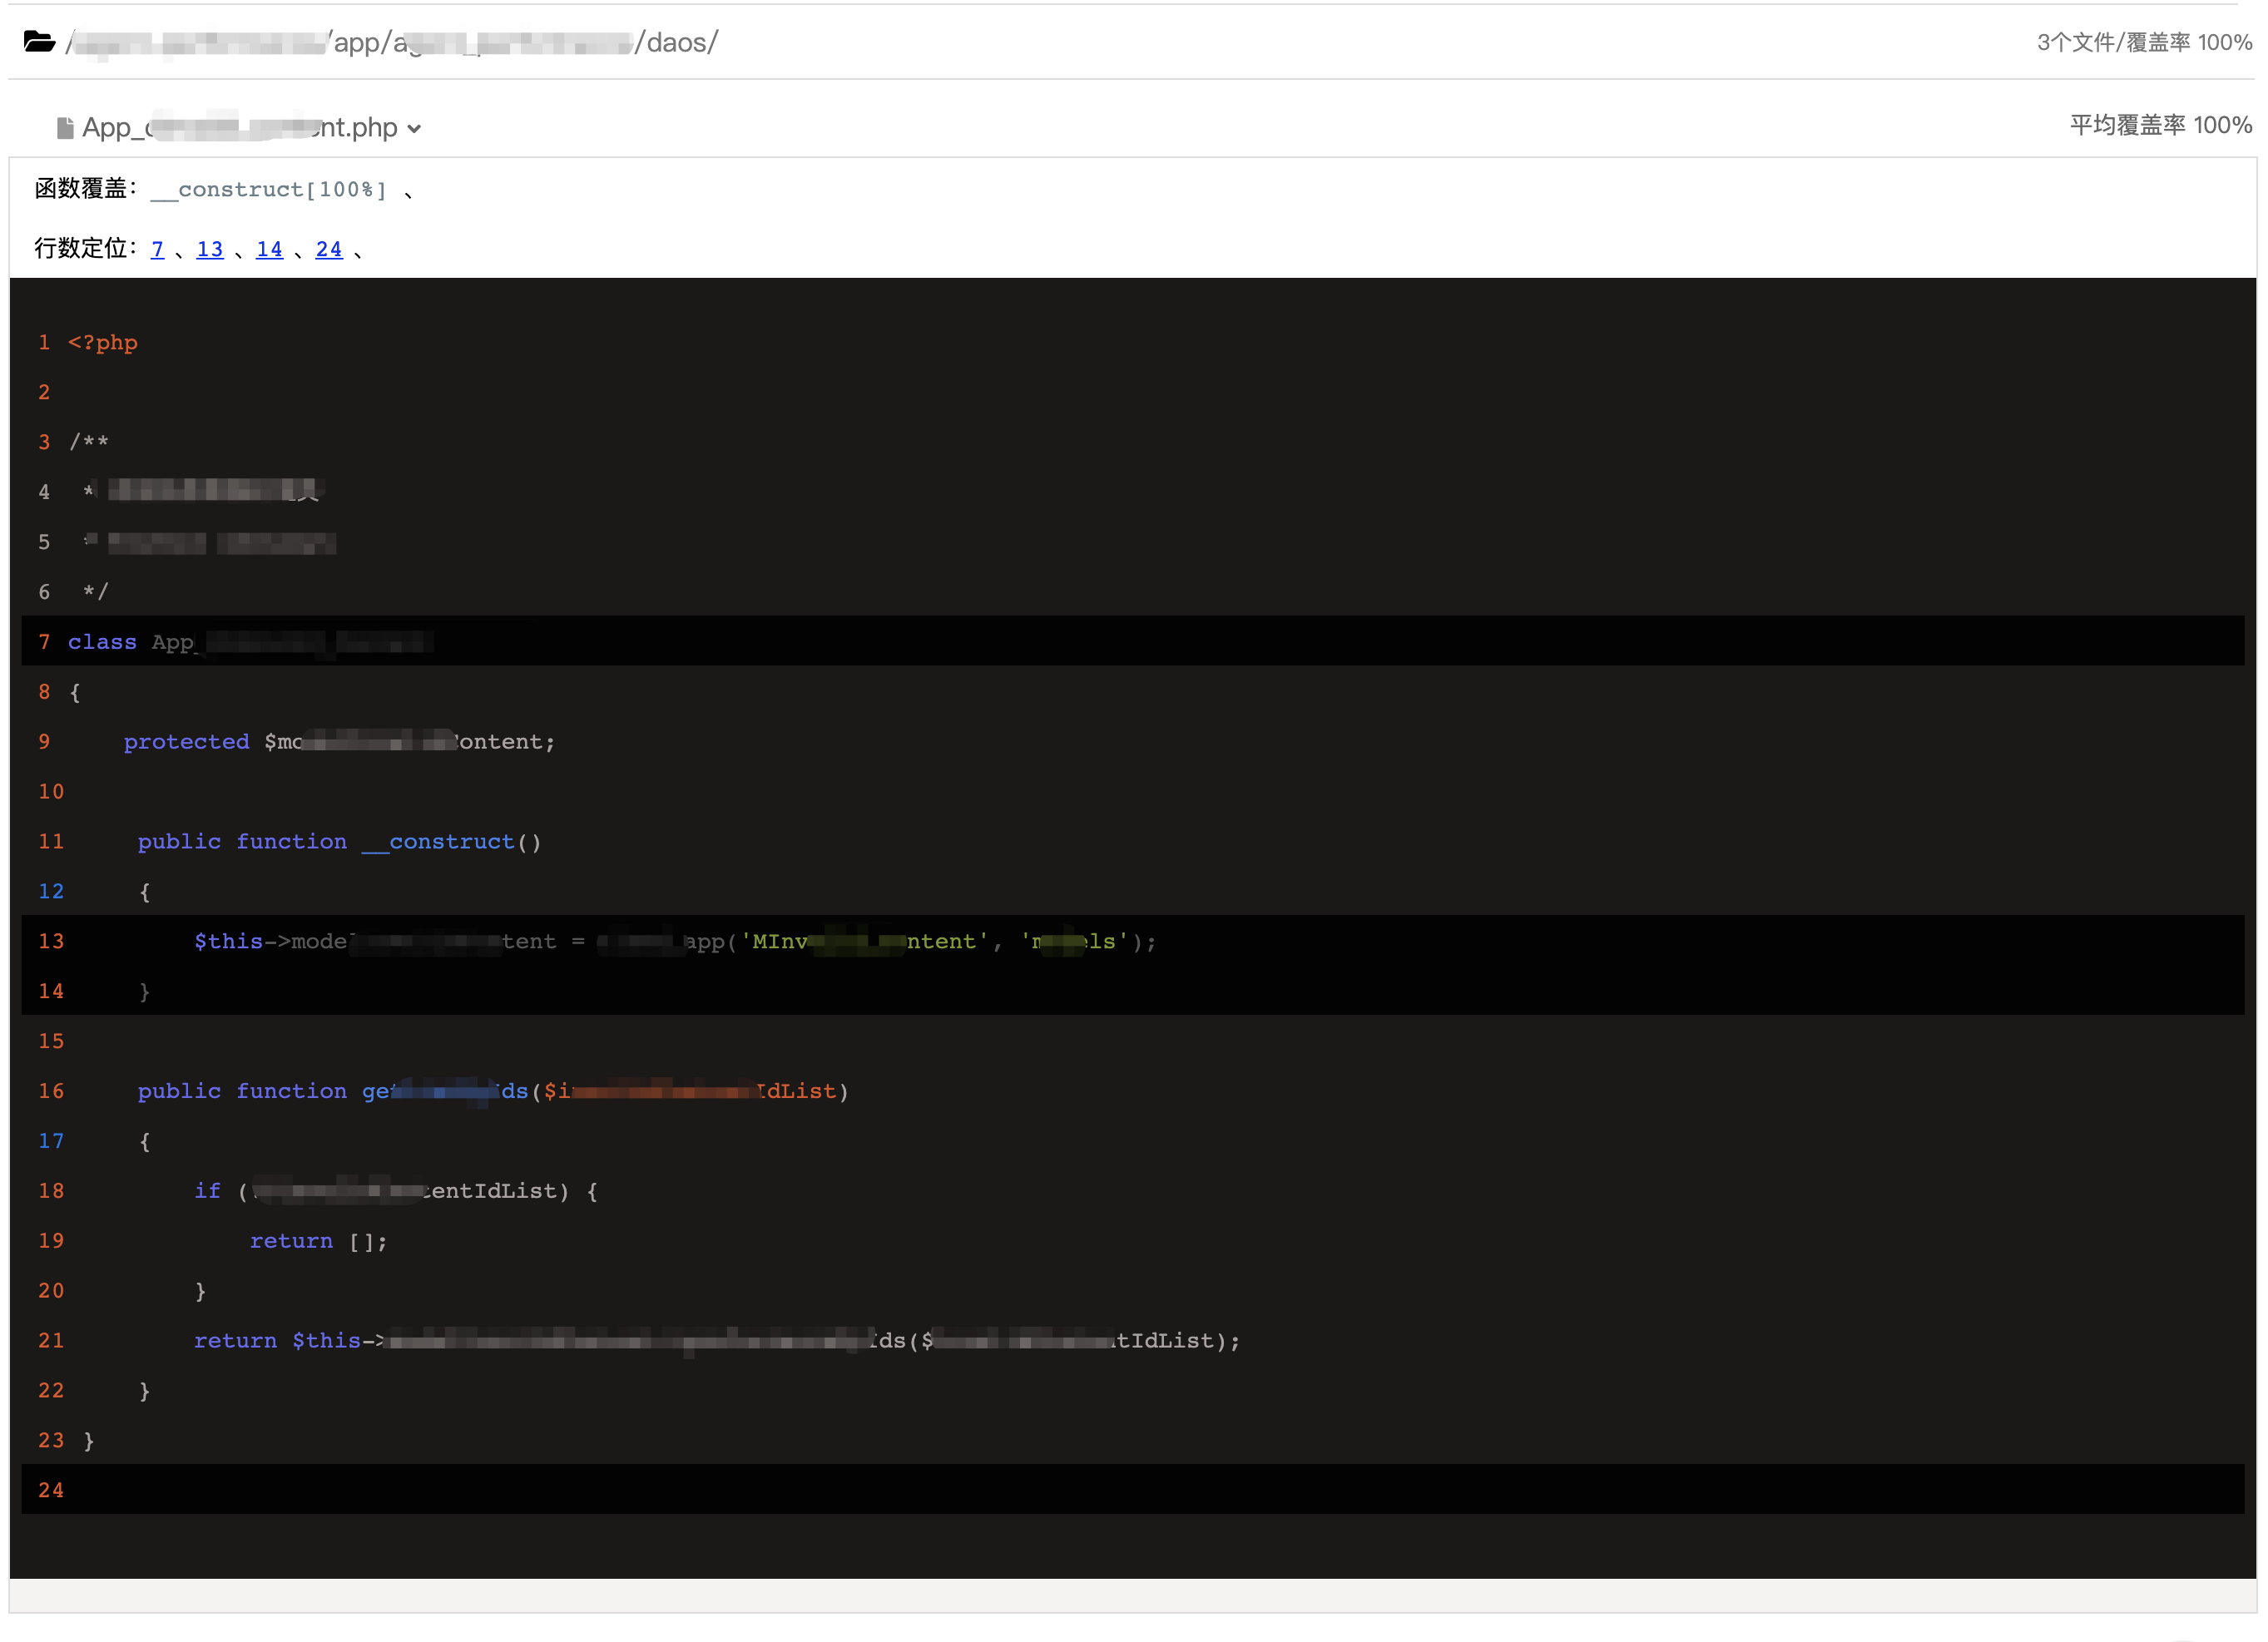Viewport: 2268px width, 1642px height.
Task: Click the '行数定位:' label
Action: point(86,249)
